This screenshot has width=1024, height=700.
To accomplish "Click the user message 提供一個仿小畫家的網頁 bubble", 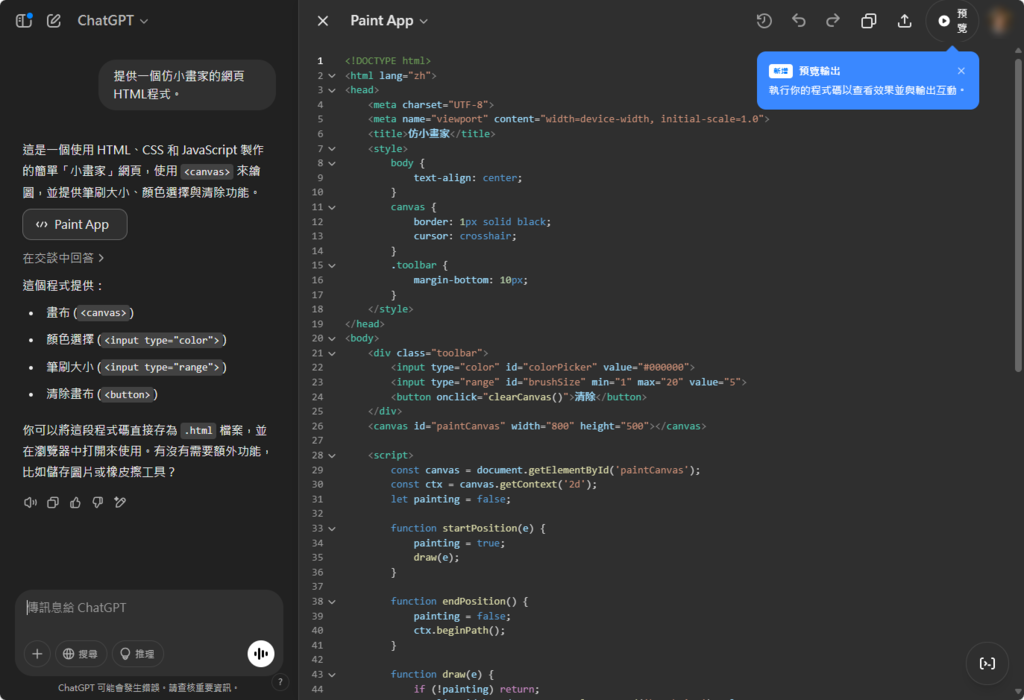I will pos(187,85).
